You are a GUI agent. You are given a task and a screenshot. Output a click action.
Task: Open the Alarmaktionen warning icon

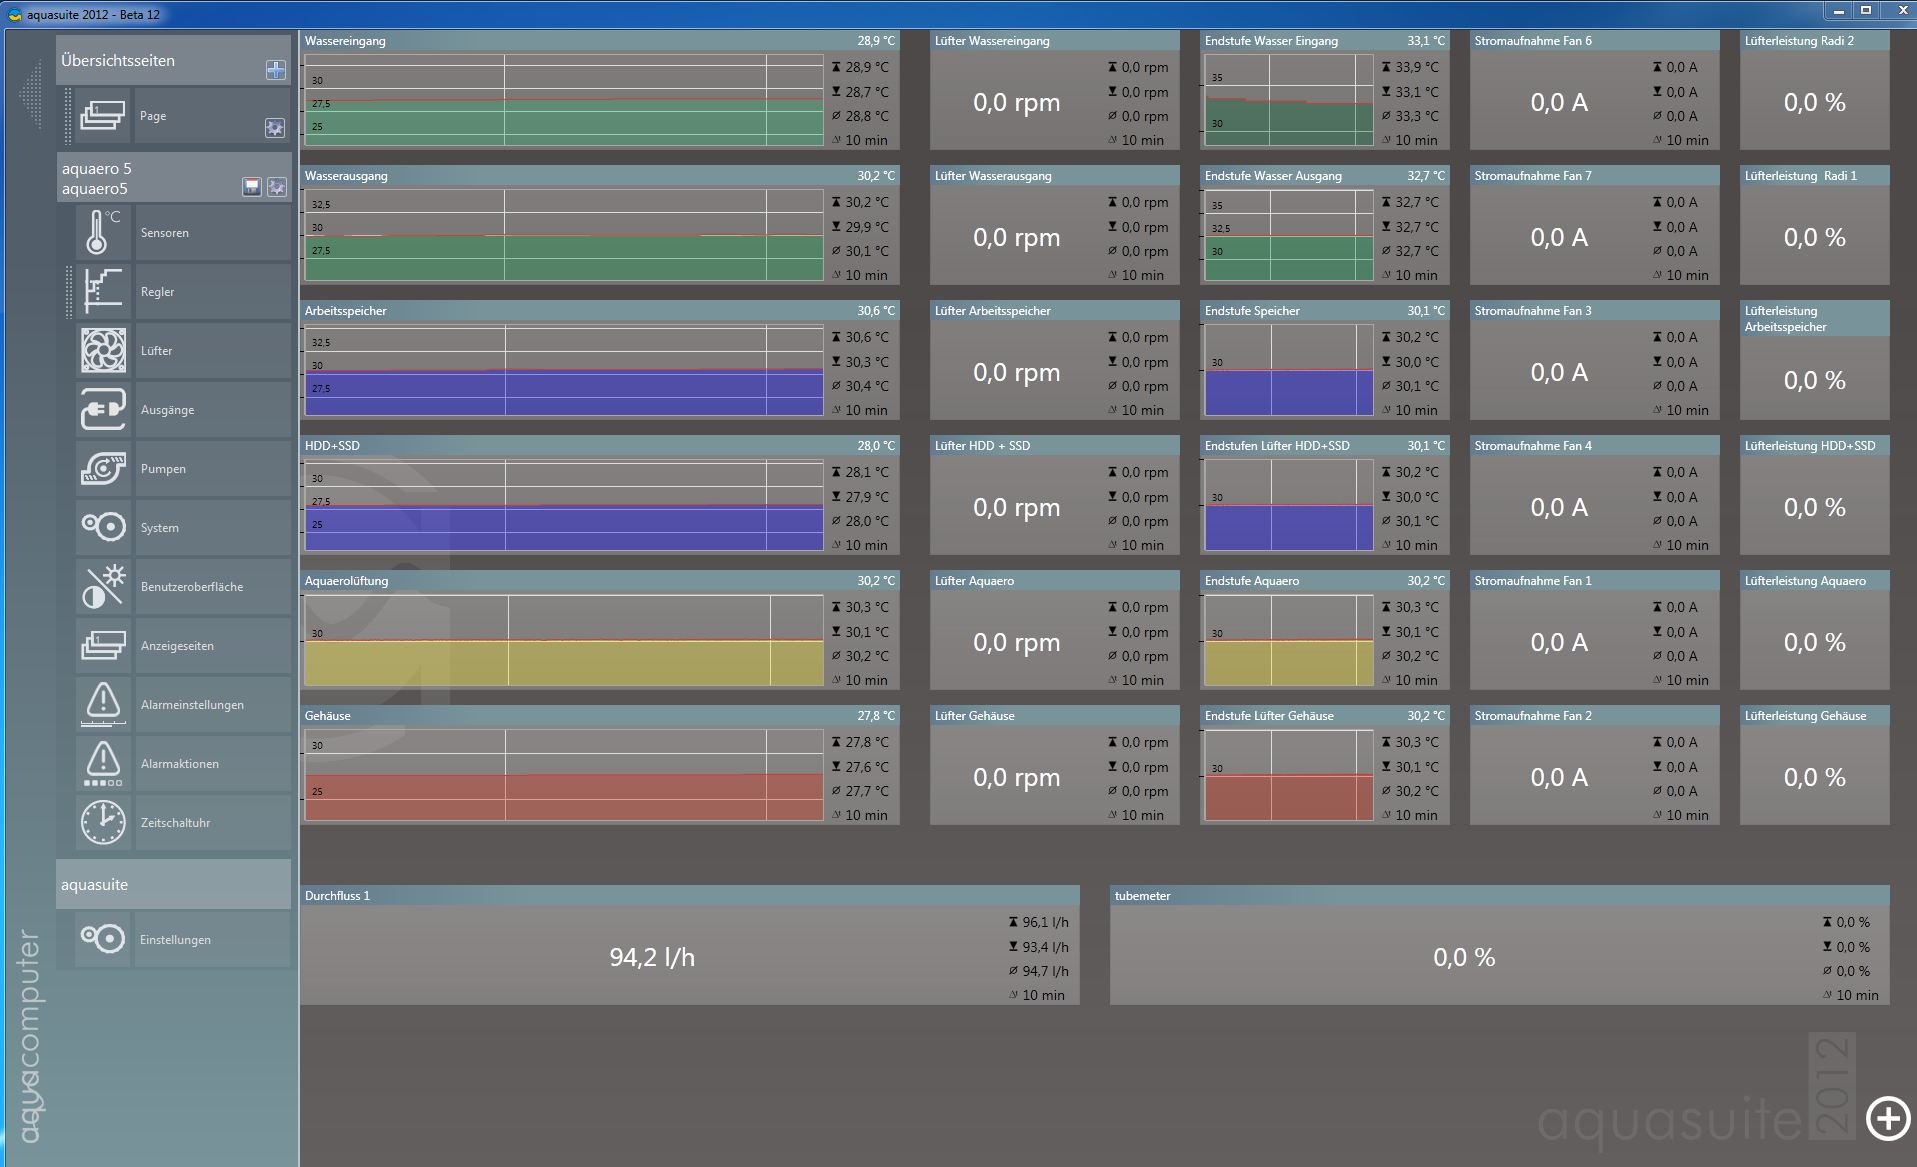tap(103, 764)
